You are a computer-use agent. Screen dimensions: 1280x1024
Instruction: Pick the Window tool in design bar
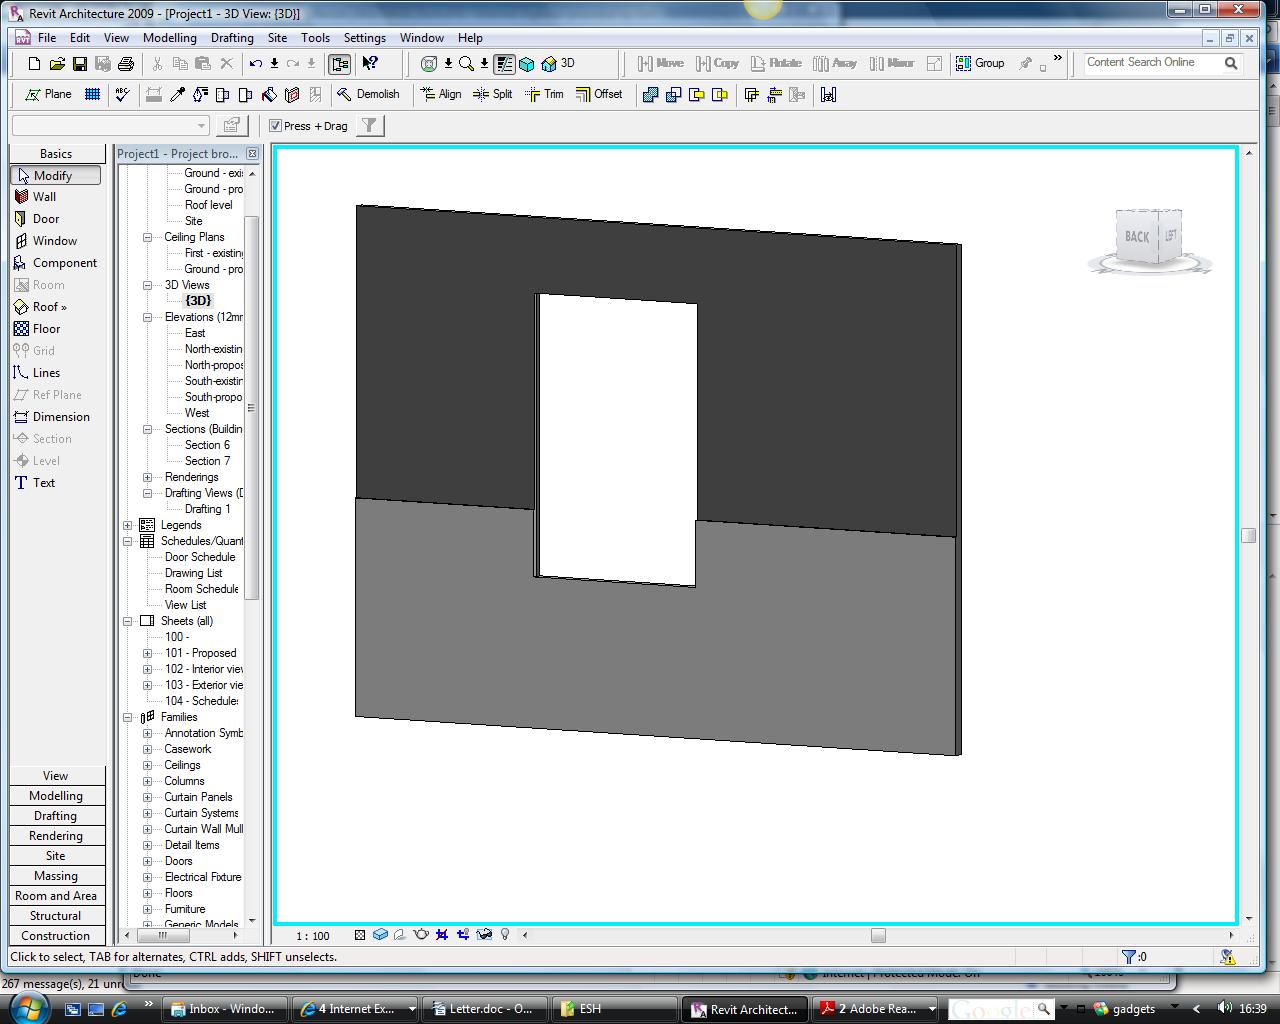click(x=54, y=241)
